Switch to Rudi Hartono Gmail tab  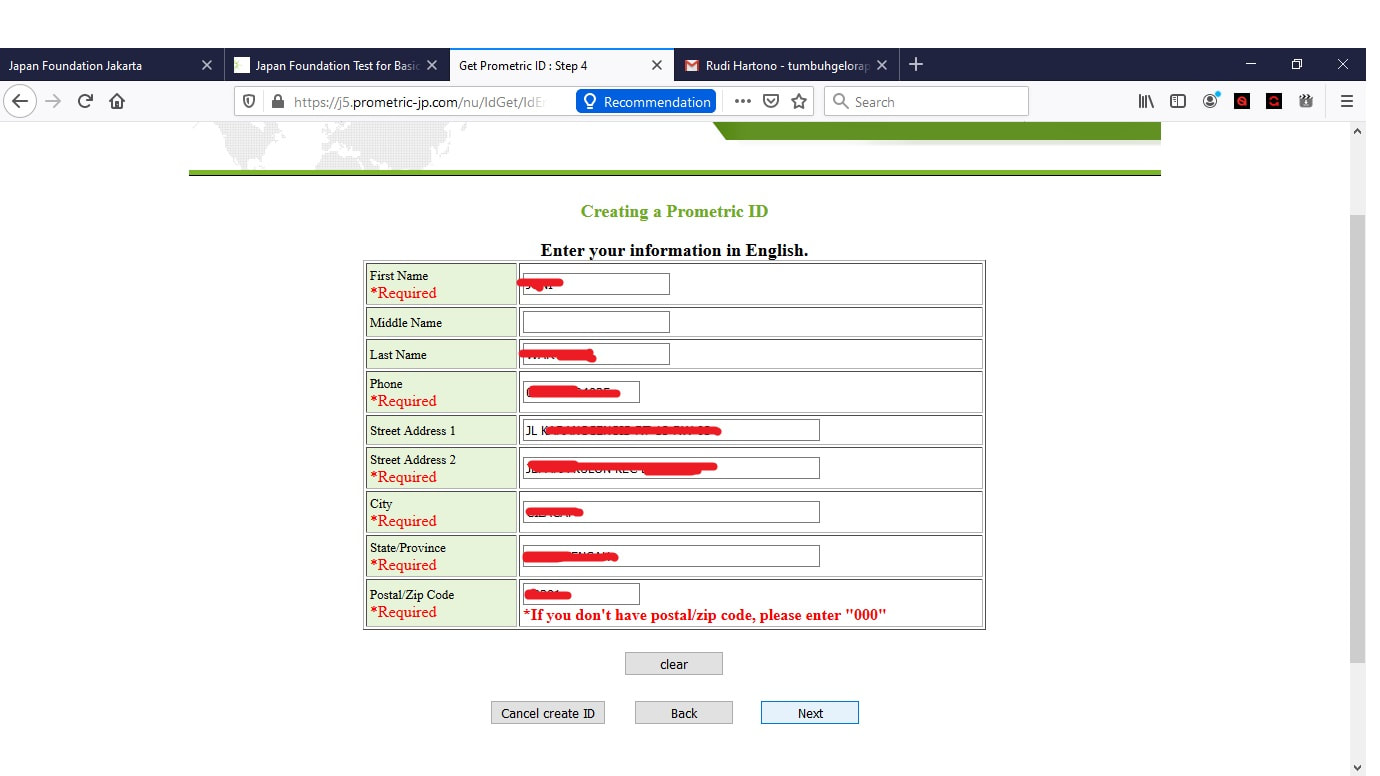pyautogui.click(x=785, y=65)
